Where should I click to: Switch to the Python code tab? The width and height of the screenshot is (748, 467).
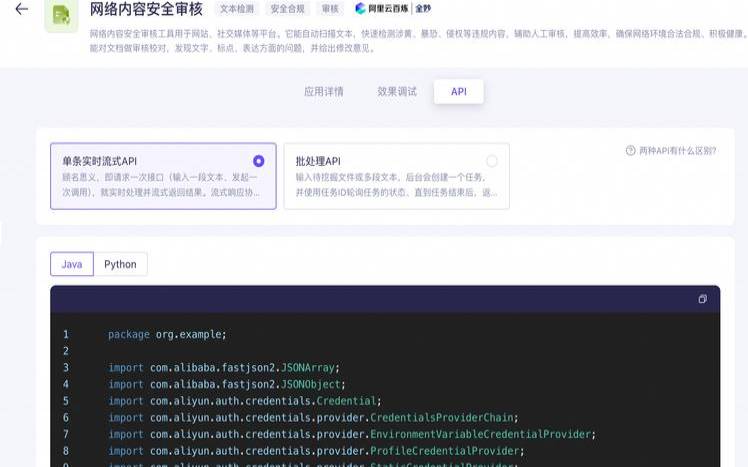pyautogui.click(x=120, y=264)
